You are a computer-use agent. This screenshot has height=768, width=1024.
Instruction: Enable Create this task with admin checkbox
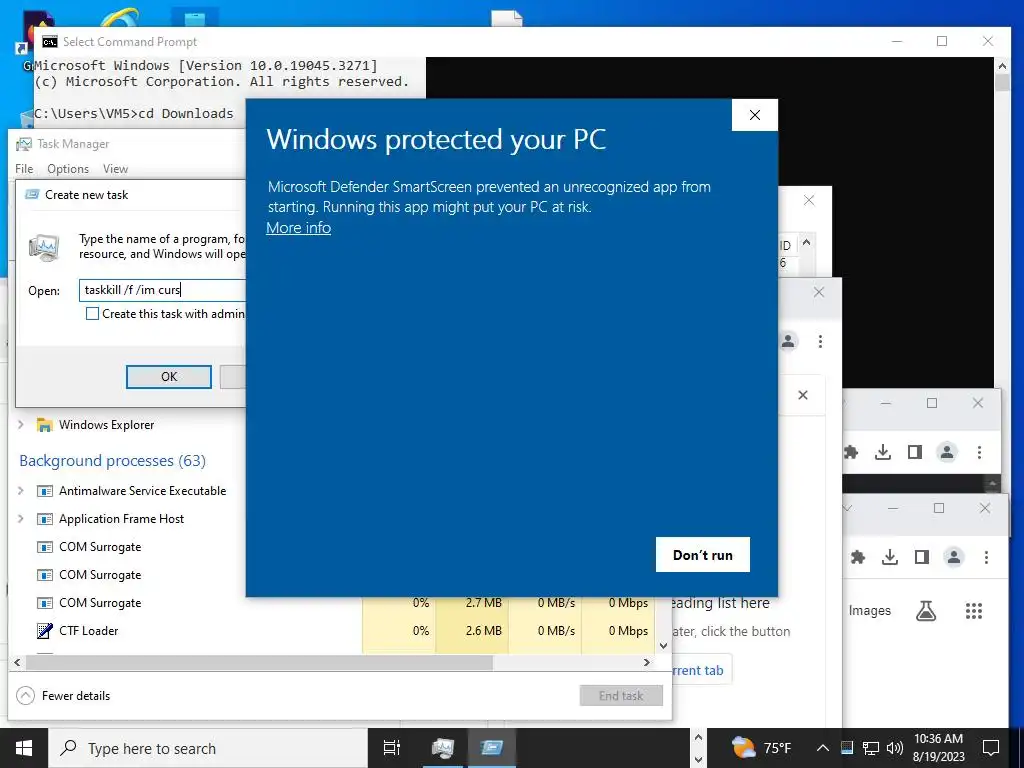point(93,313)
